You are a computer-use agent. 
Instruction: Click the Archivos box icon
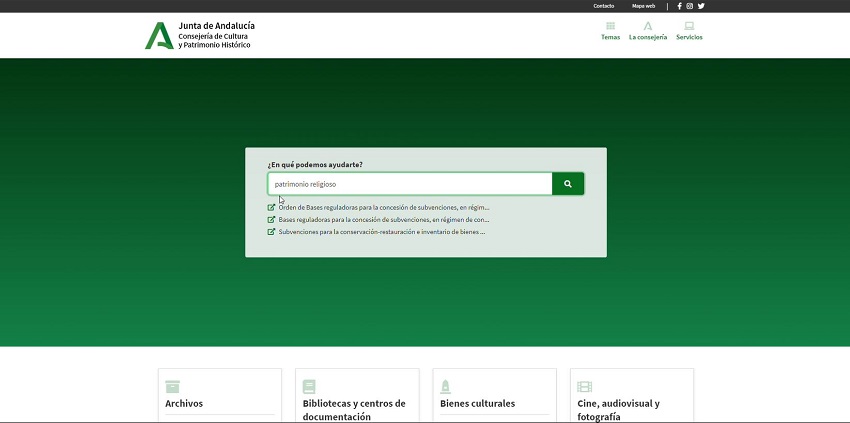coord(172,386)
